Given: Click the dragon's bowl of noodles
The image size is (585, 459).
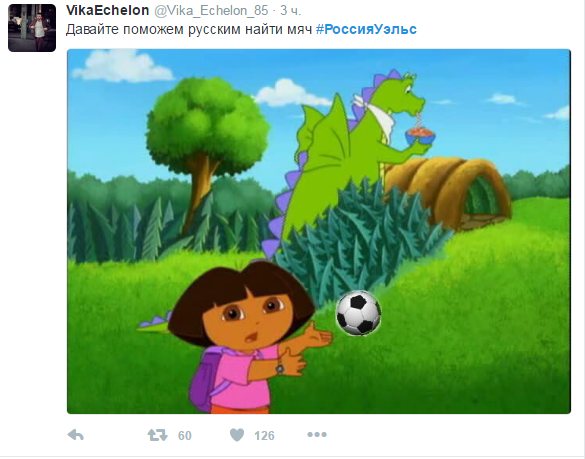Looking at the screenshot, I should [420, 135].
